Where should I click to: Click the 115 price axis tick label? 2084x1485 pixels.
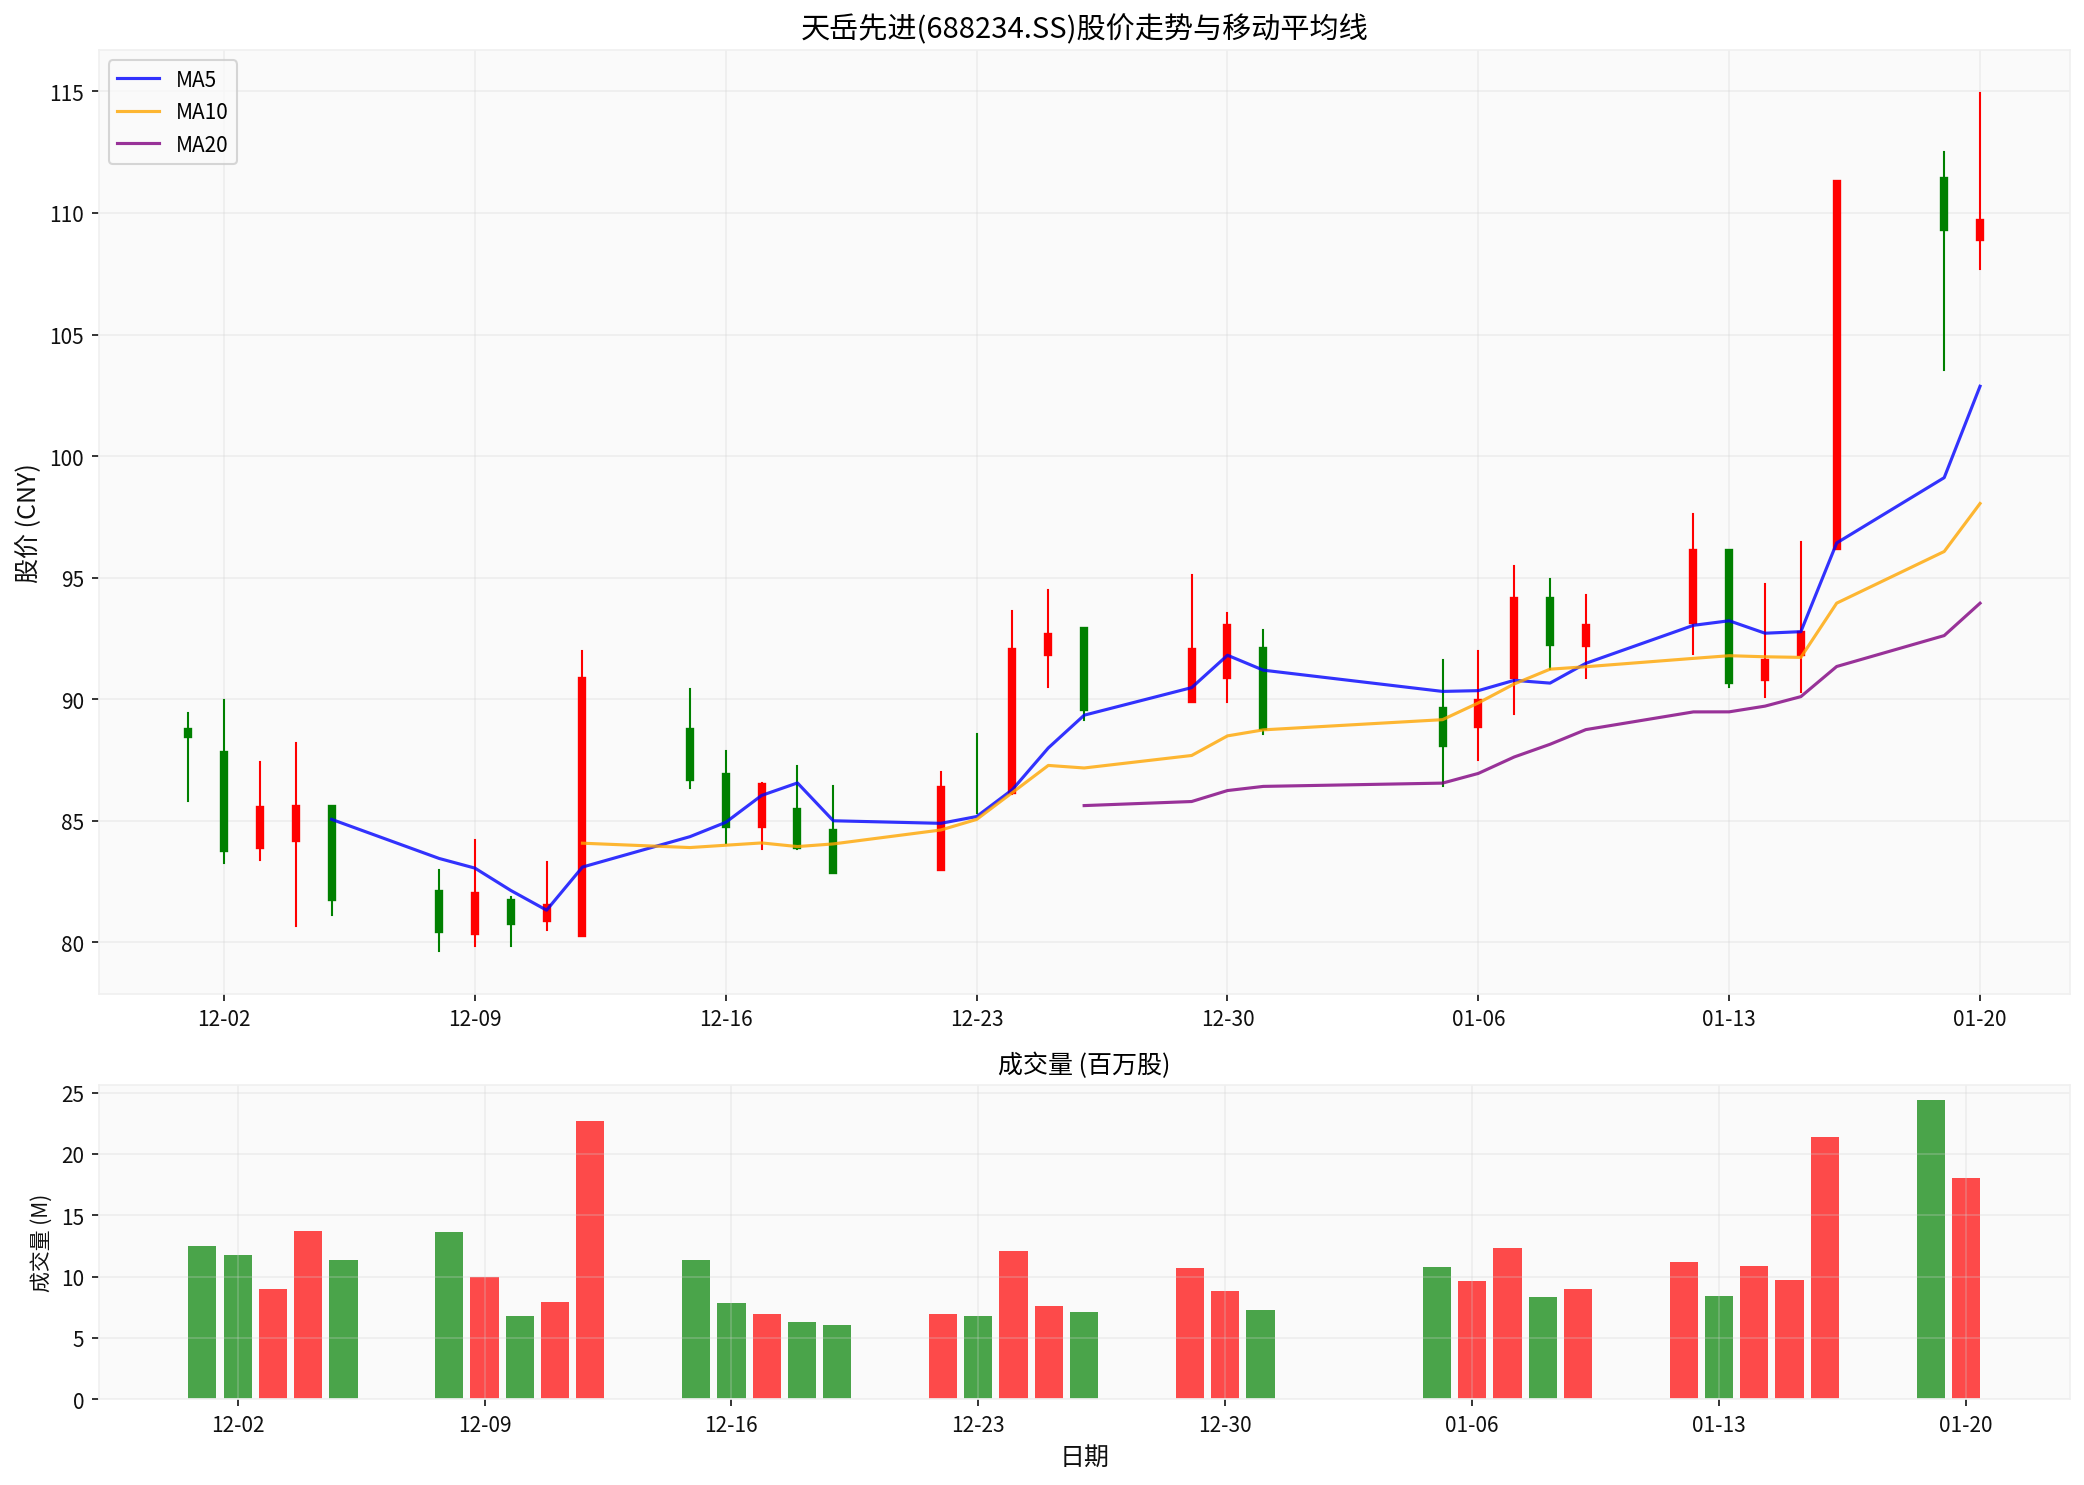tap(67, 93)
